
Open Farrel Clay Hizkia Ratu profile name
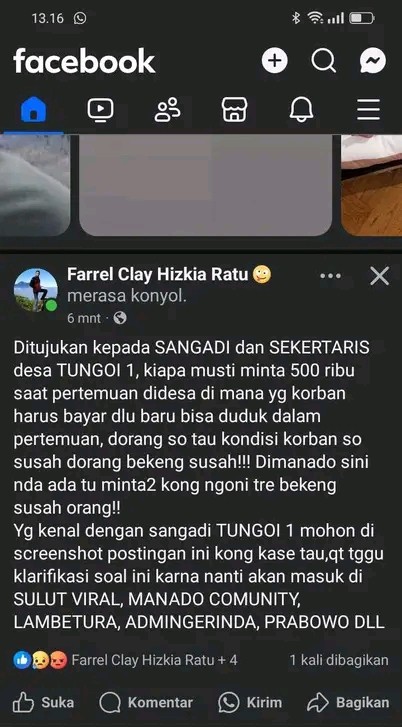pyautogui.click(x=158, y=274)
